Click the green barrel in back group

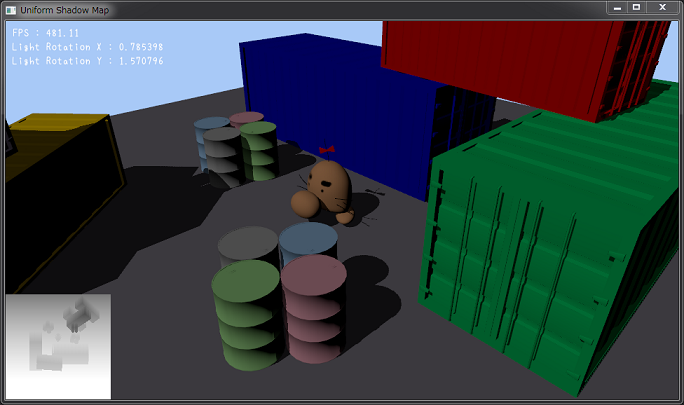tap(258, 150)
